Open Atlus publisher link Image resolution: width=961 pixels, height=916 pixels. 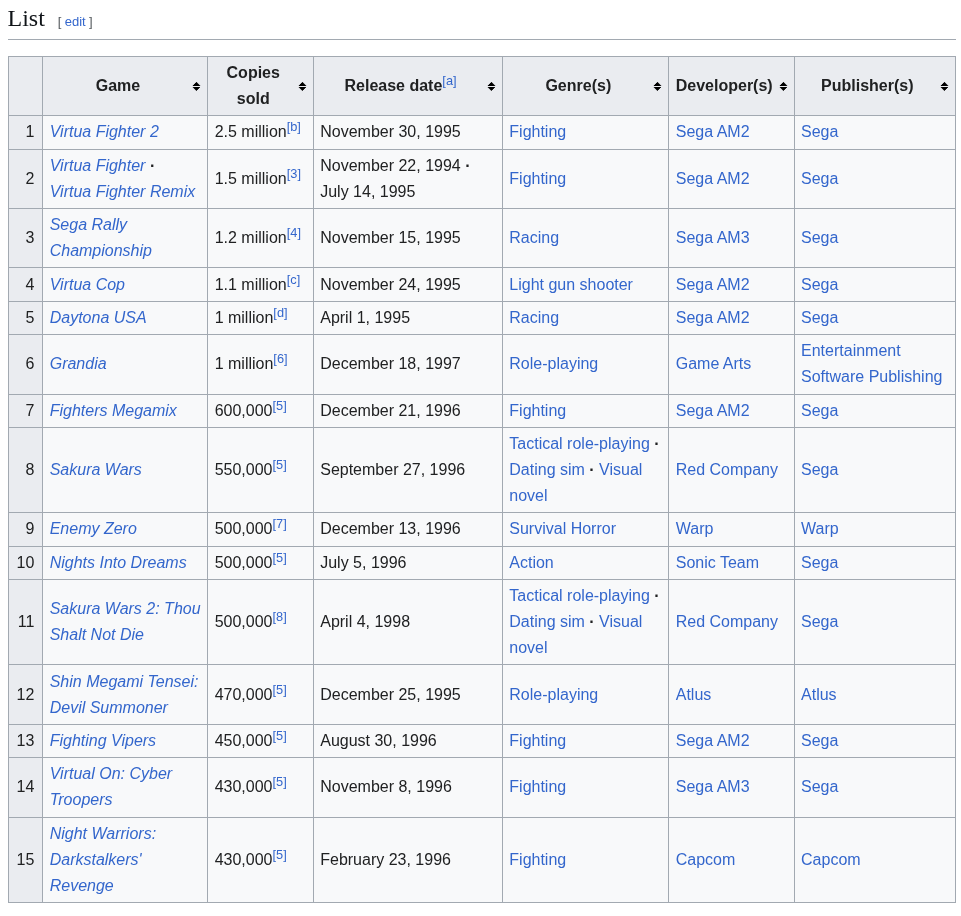[819, 695]
